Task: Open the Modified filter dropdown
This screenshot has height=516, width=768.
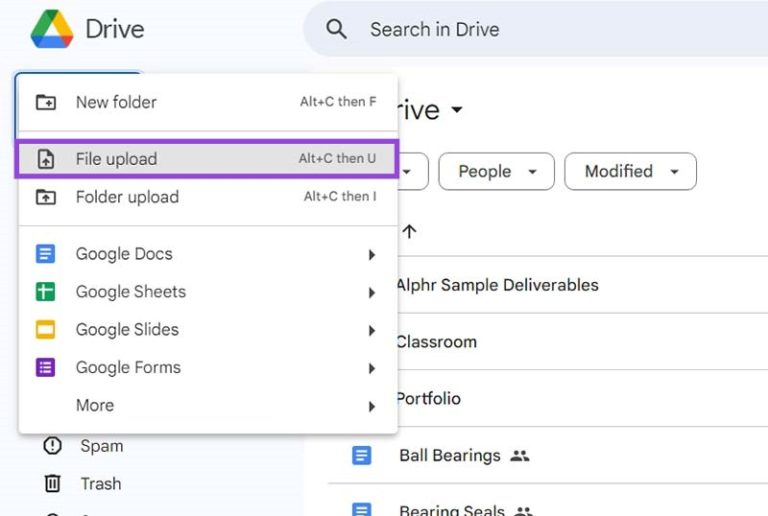Action: 630,171
